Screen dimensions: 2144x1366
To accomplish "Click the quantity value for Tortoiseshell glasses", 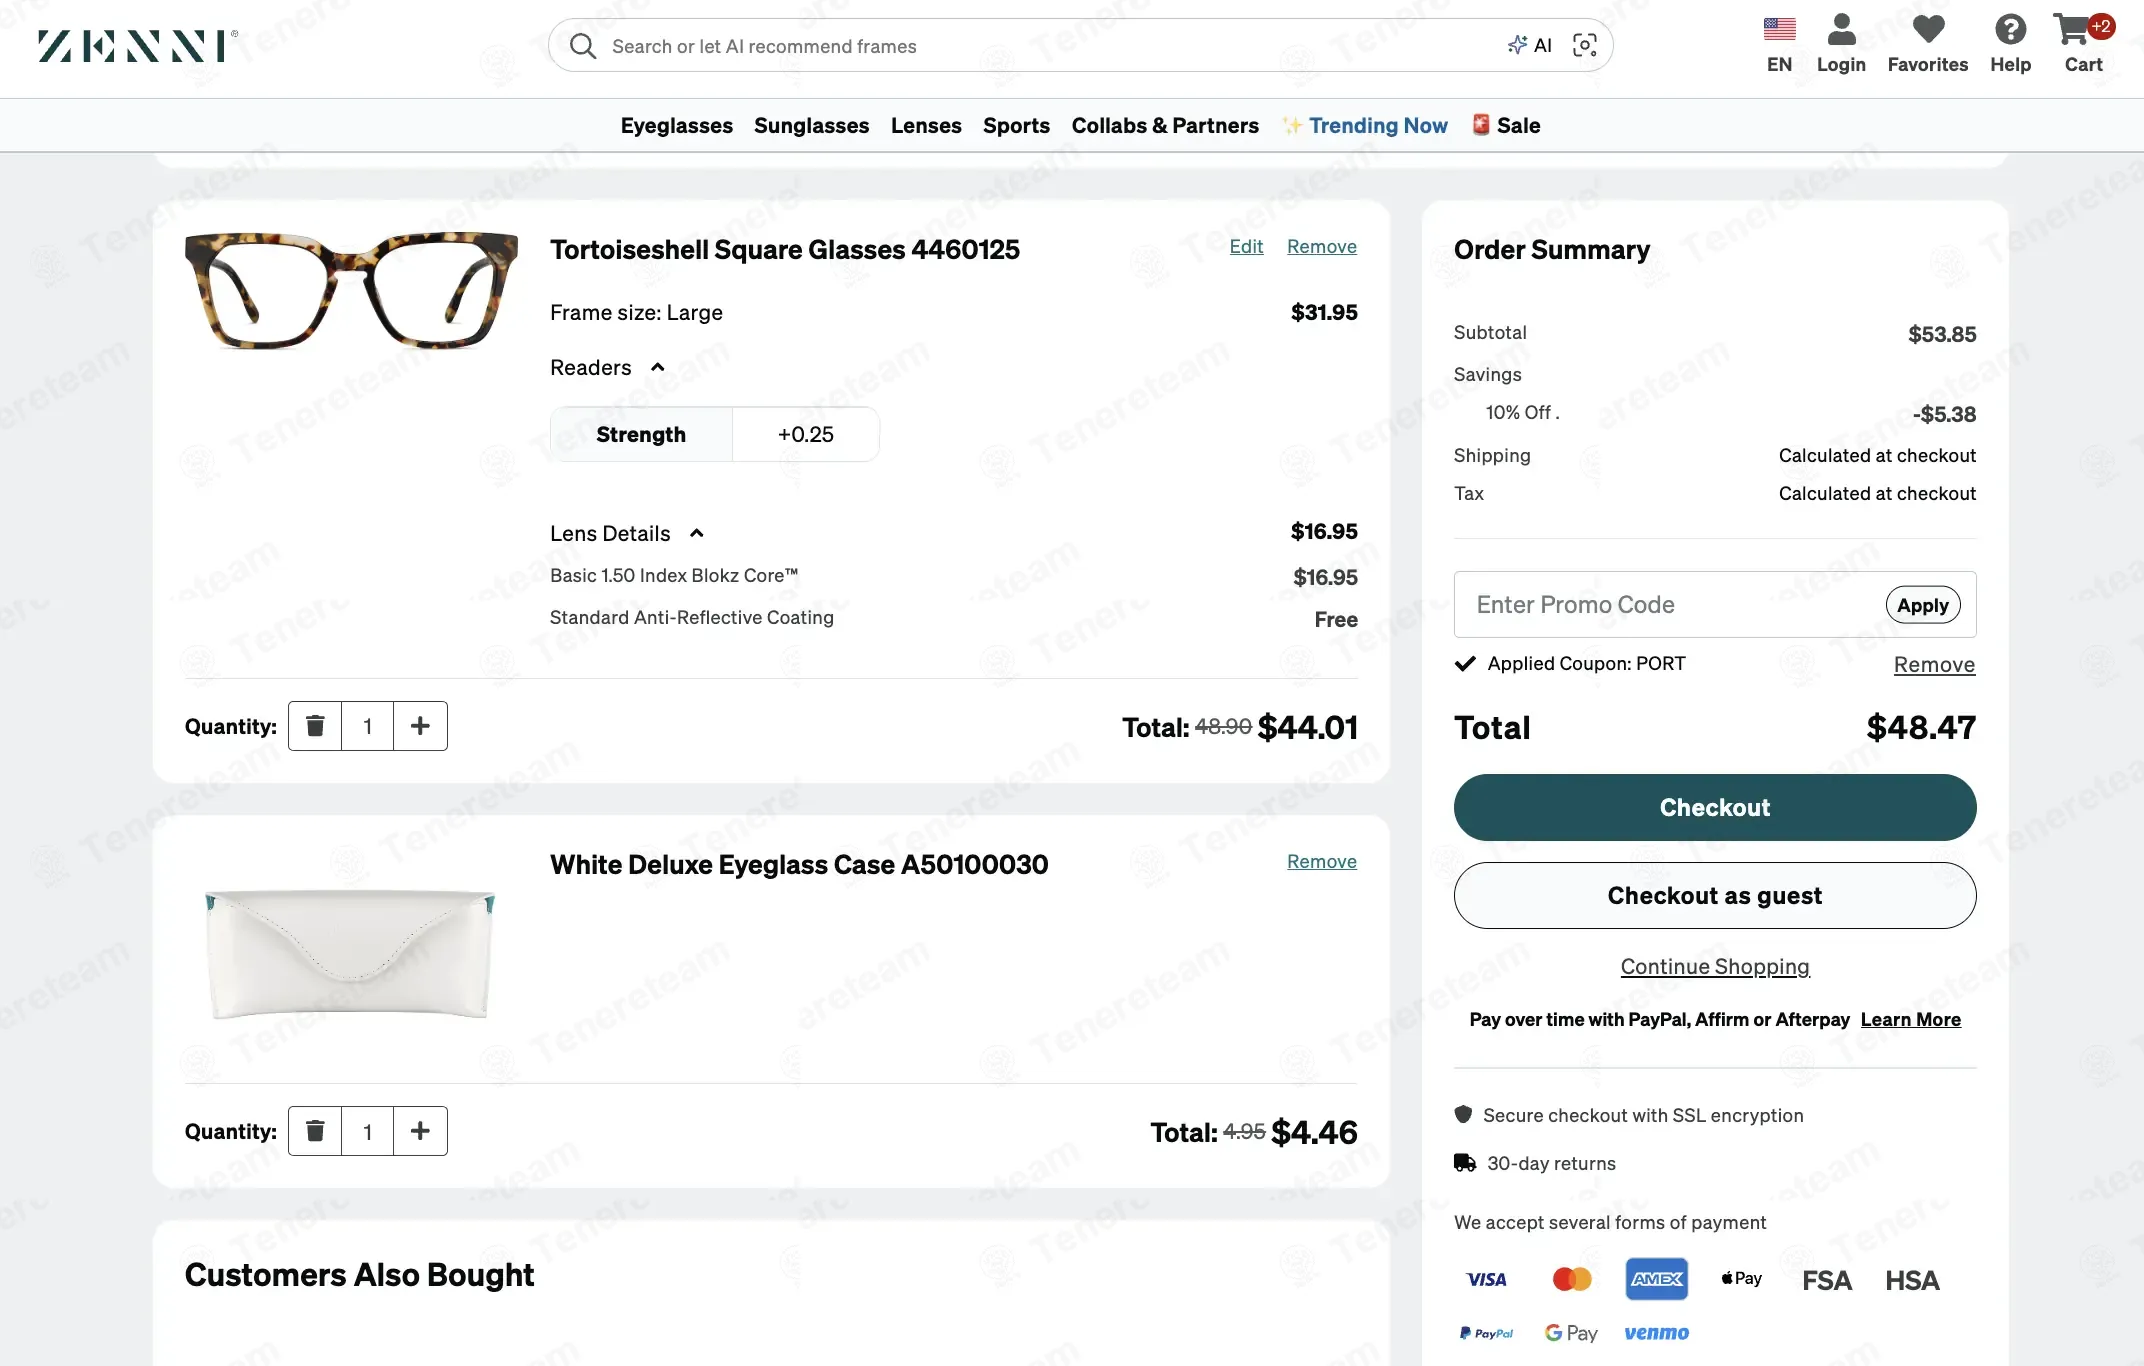I will pos(368,726).
